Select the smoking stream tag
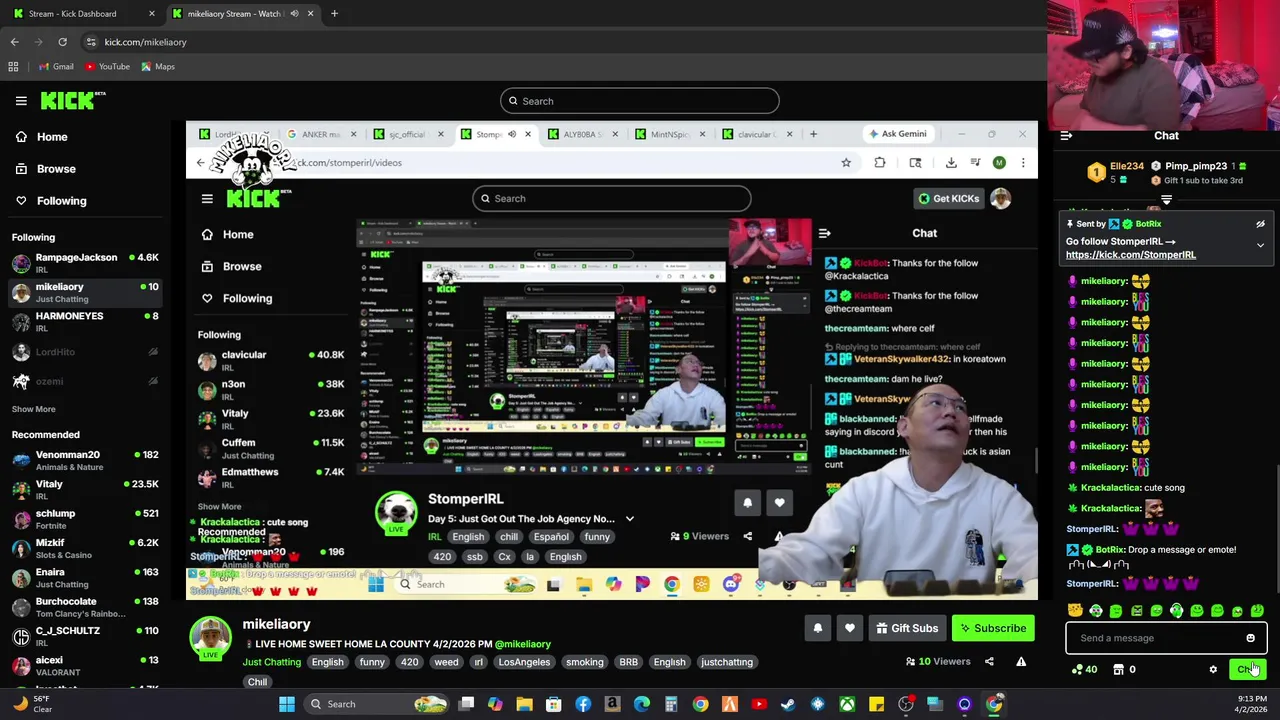 pyautogui.click(x=585, y=662)
